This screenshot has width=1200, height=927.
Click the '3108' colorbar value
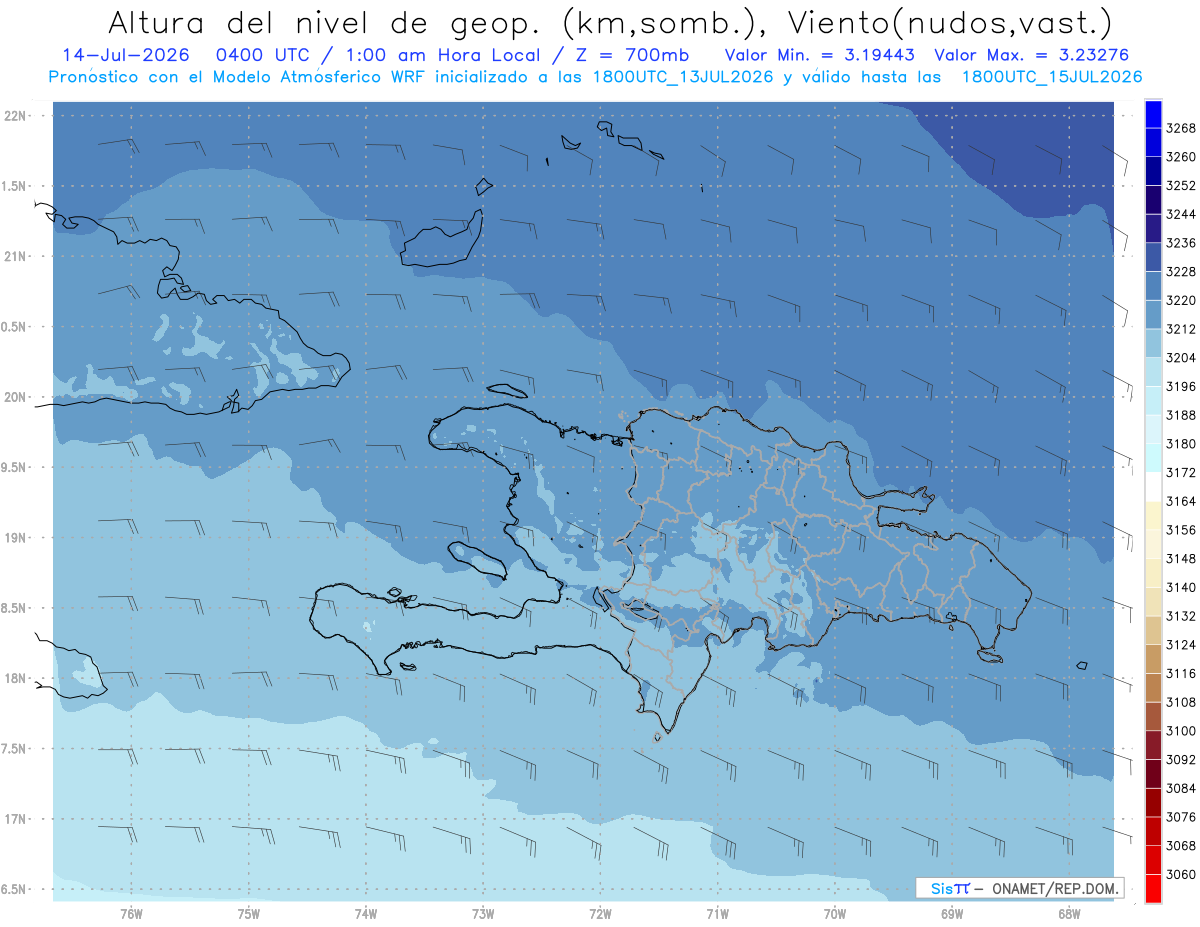pos(1180,702)
